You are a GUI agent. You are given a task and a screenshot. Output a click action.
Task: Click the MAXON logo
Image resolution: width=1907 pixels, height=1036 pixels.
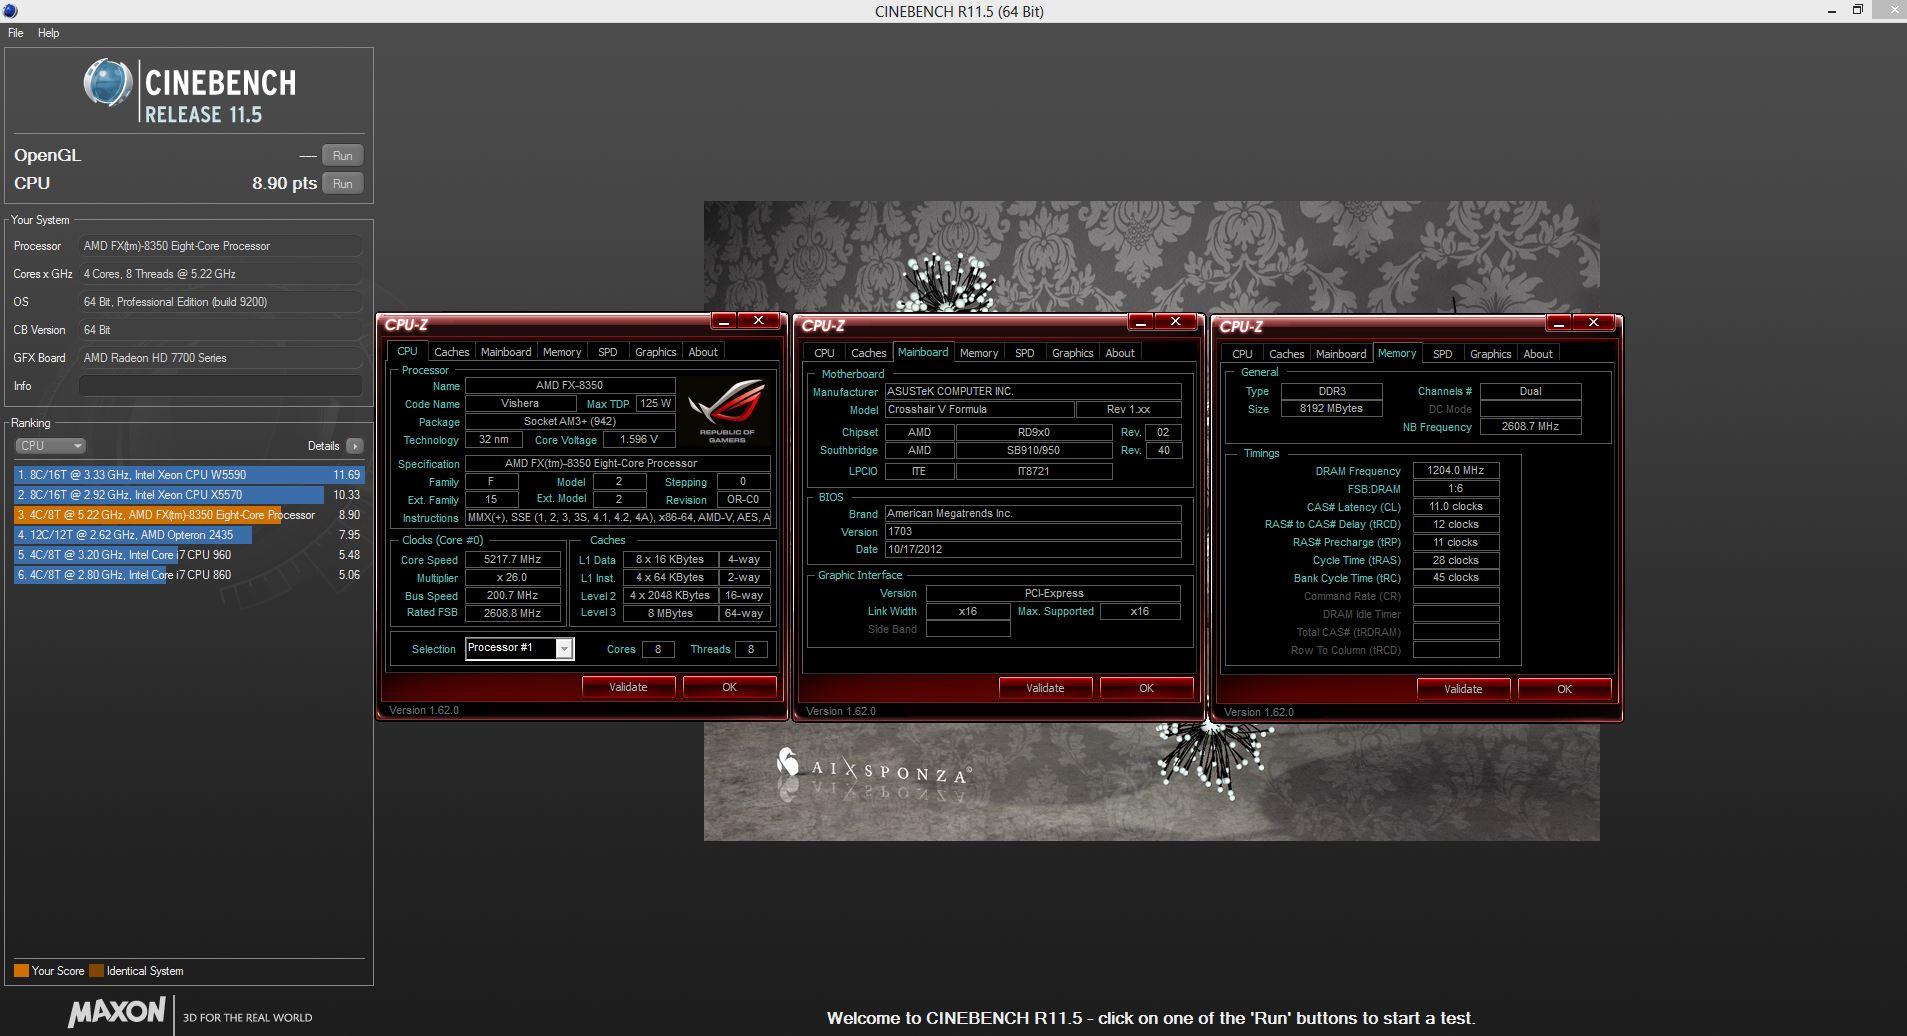pyautogui.click(x=116, y=1012)
